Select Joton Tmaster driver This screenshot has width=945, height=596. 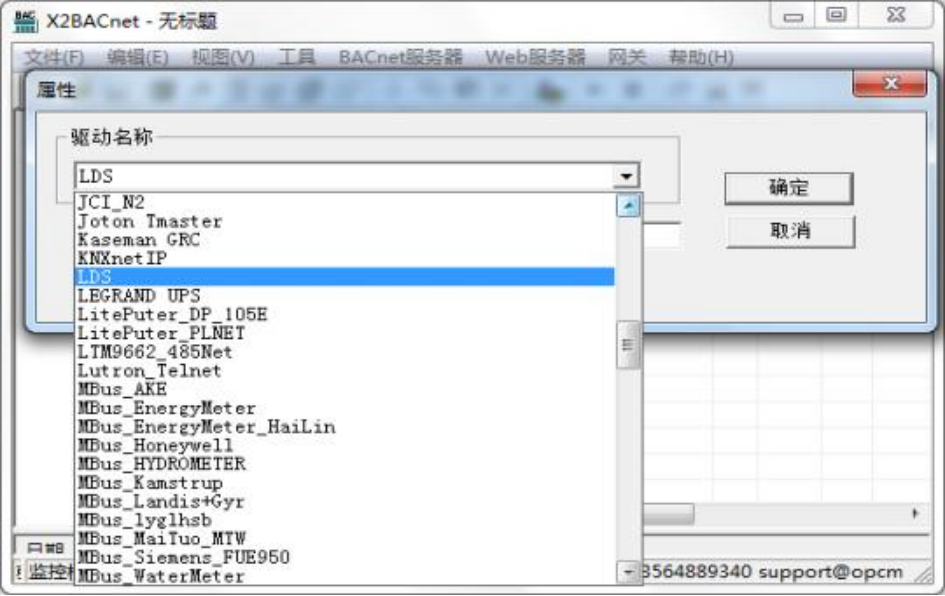(x=345, y=221)
